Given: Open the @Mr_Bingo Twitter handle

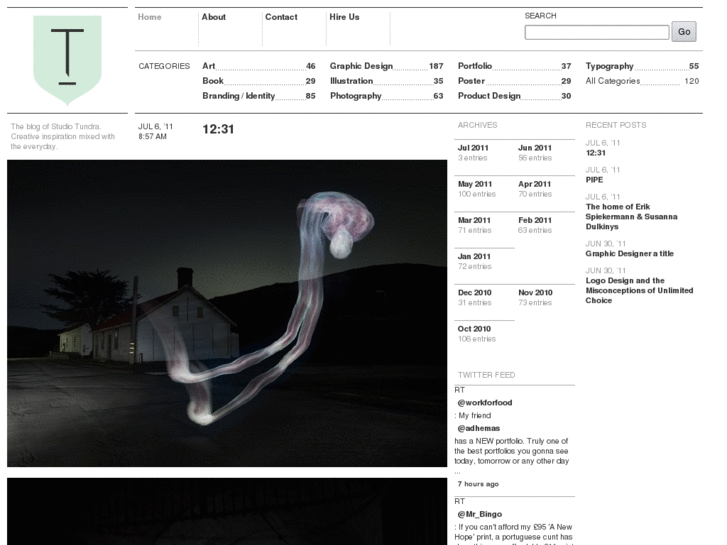Looking at the screenshot, I should tap(479, 514).
